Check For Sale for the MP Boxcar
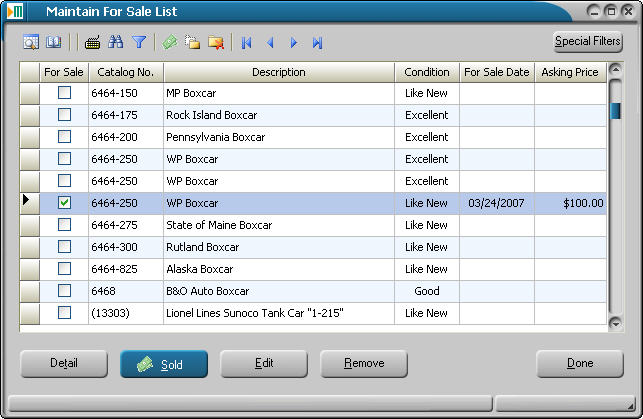 [x=64, y=93]
